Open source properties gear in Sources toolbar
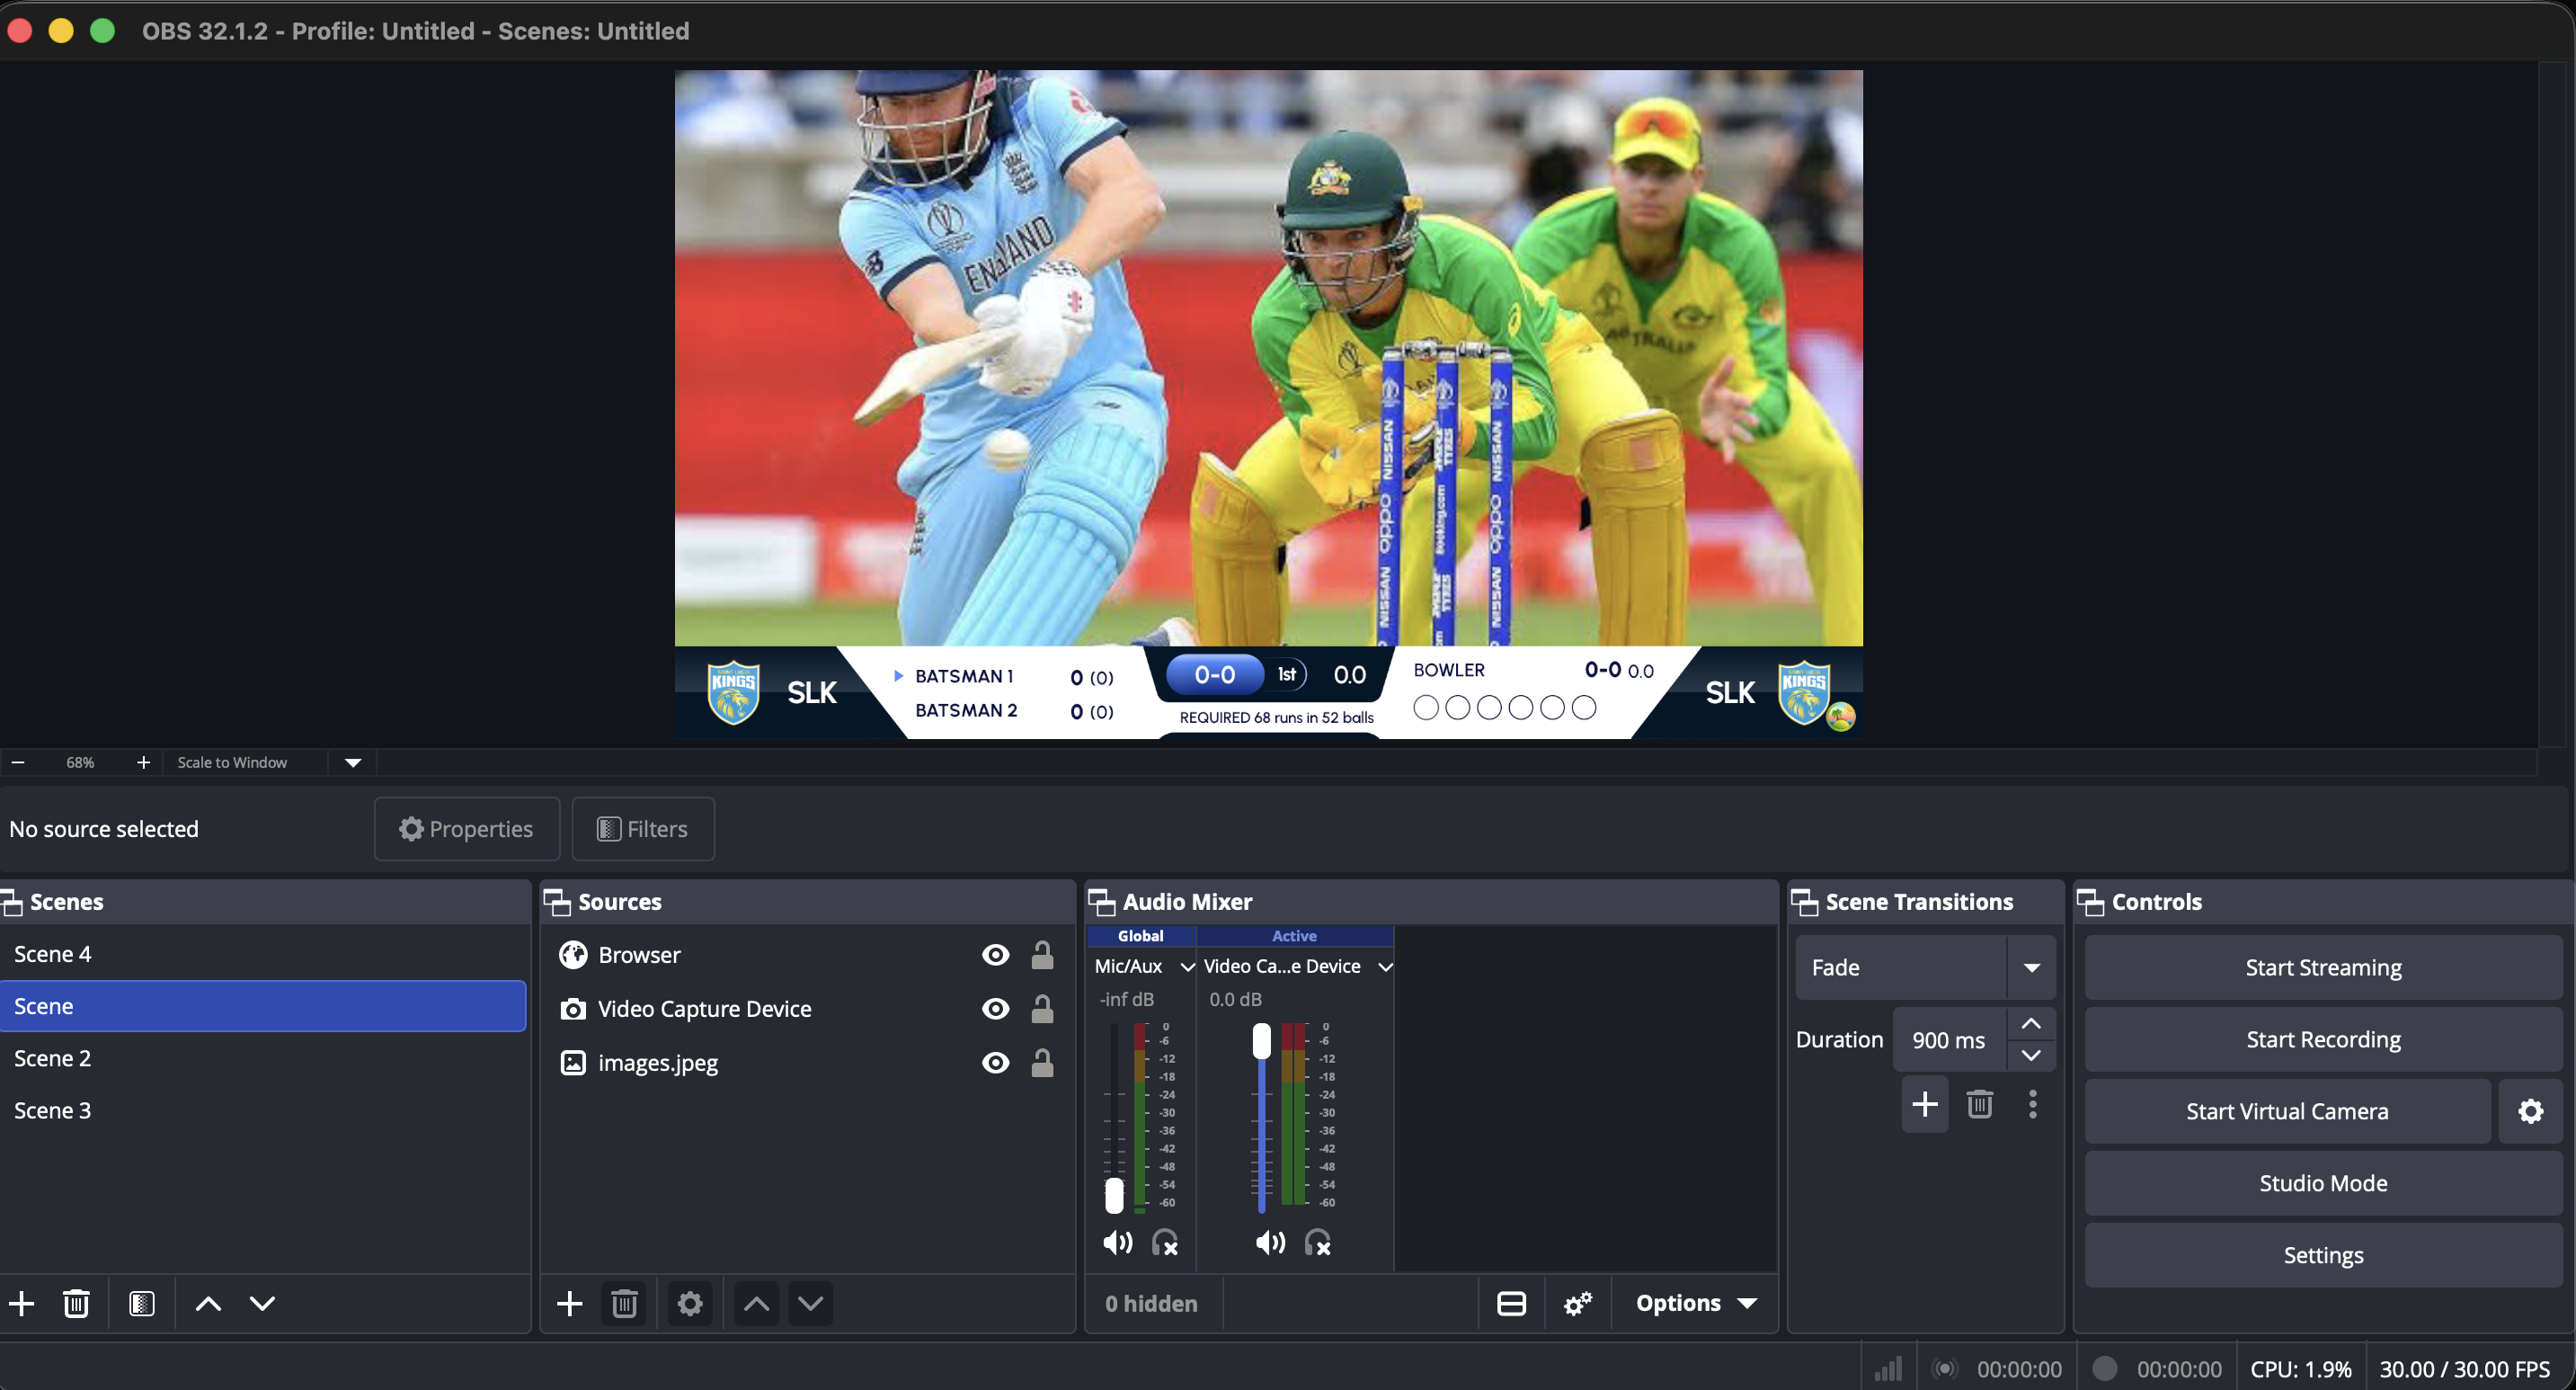This screenshot has width=2576, height=1390. 690,1303
